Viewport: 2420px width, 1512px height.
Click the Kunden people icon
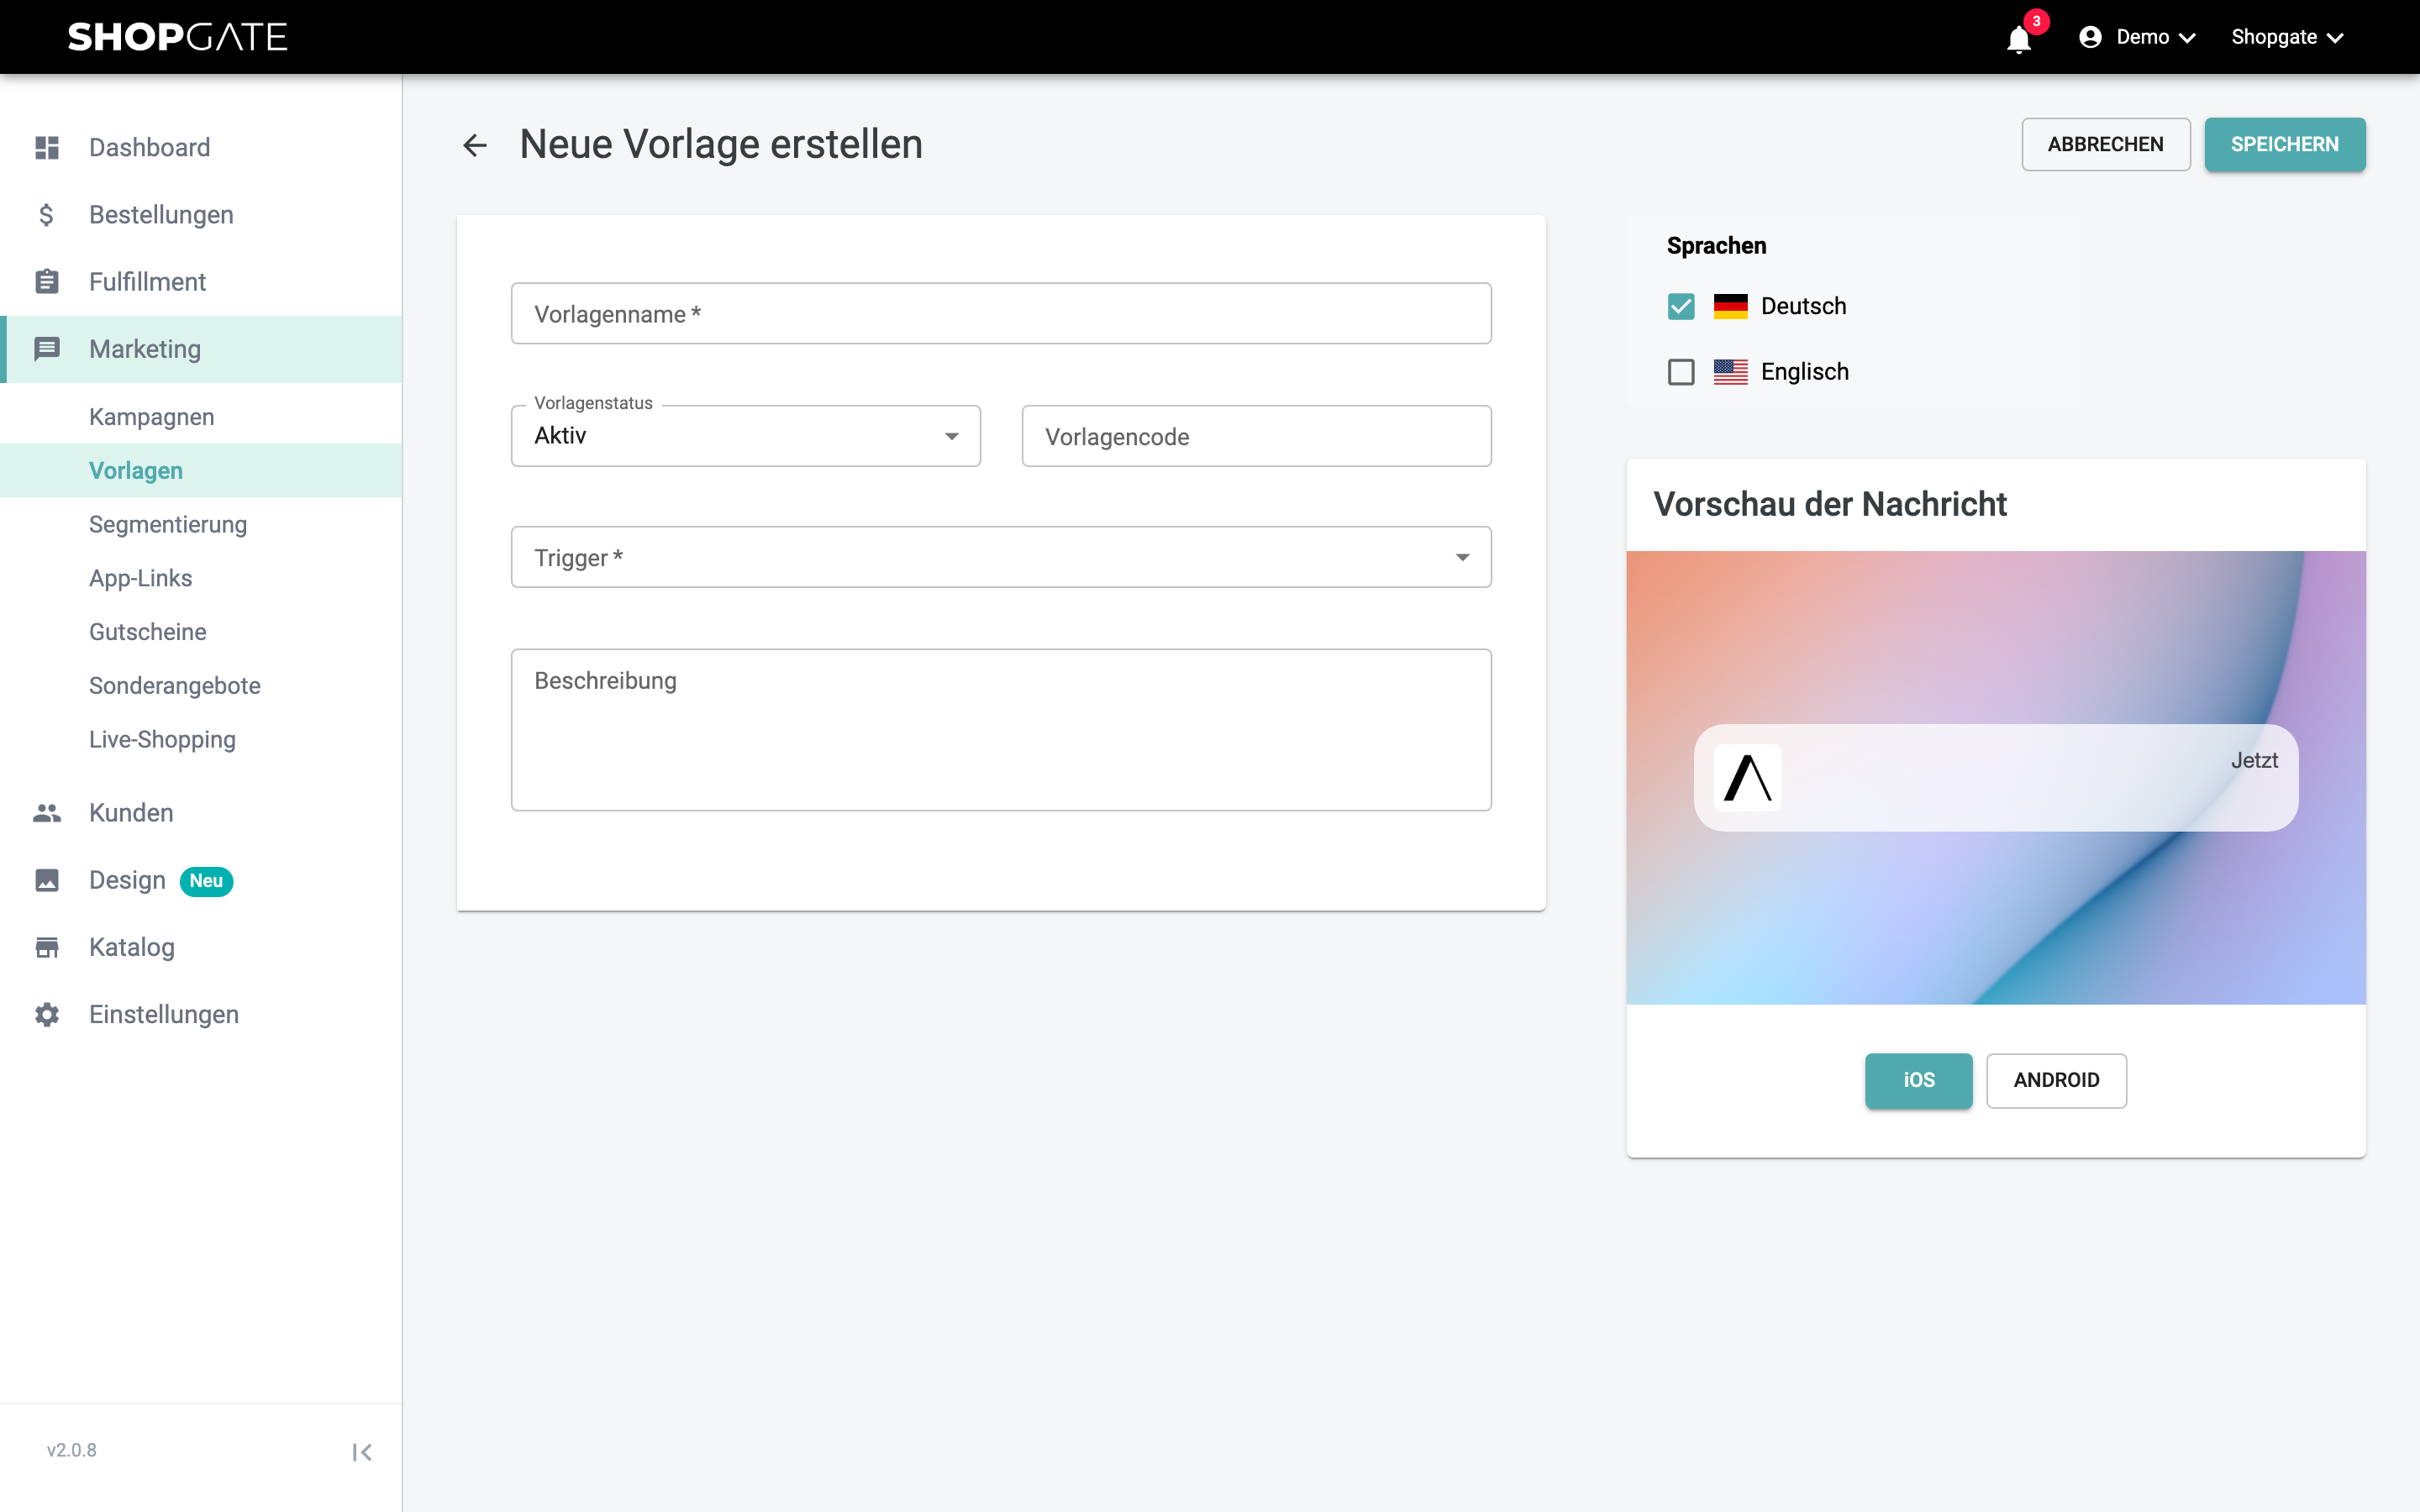[47, 812]
